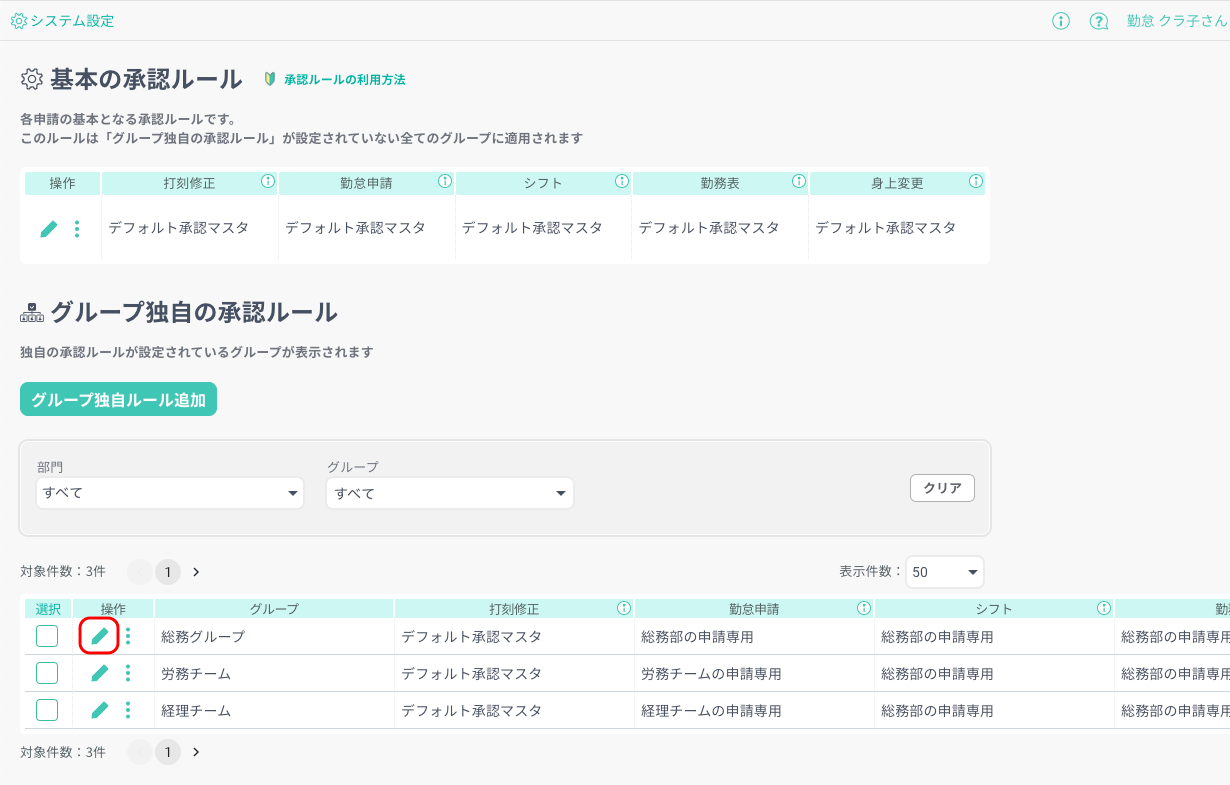Show info for 身上変更 in basic rules
This screenshot has width=1230, height=785.
tap(975, 182)
